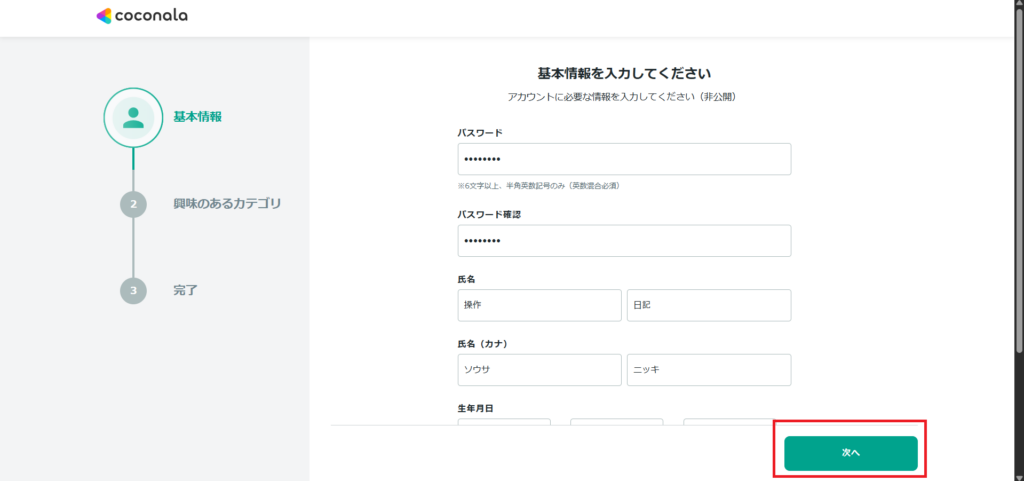Open the birth day dropdown under 生年月日
The height and width of the screenshot is (481, 1024).
coord(728,421)
